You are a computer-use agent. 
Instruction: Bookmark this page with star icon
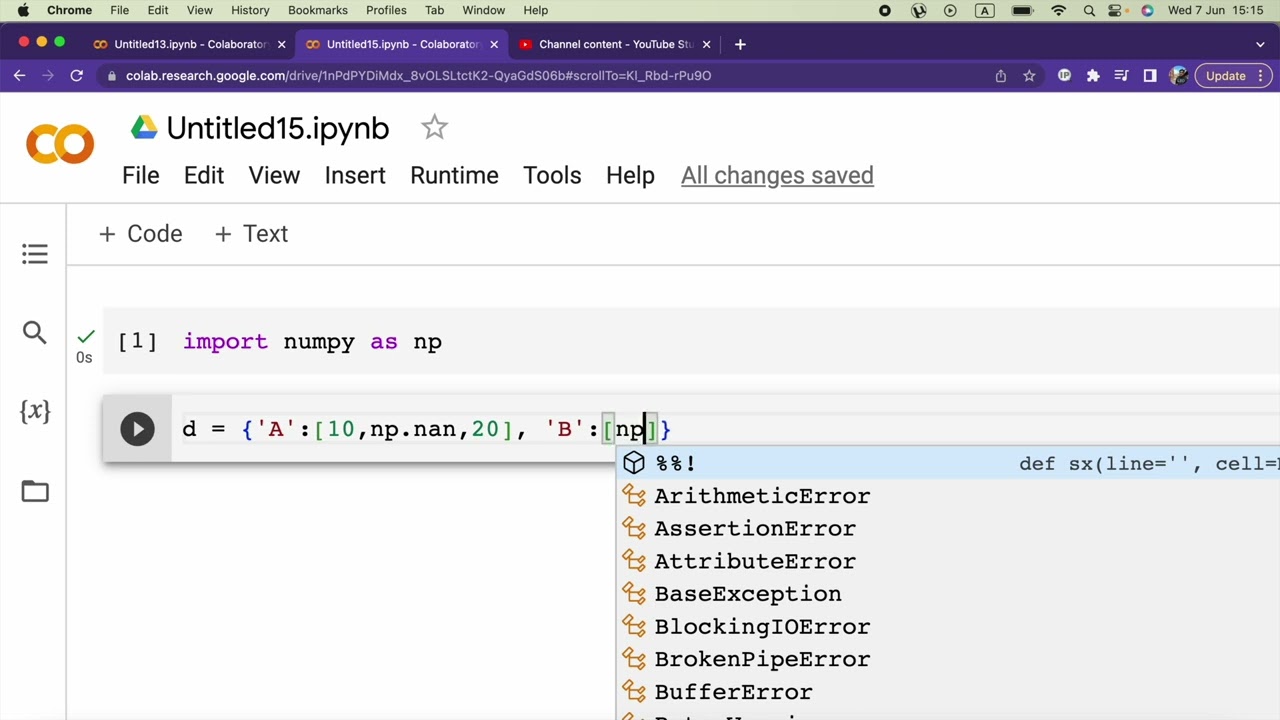1029,76
